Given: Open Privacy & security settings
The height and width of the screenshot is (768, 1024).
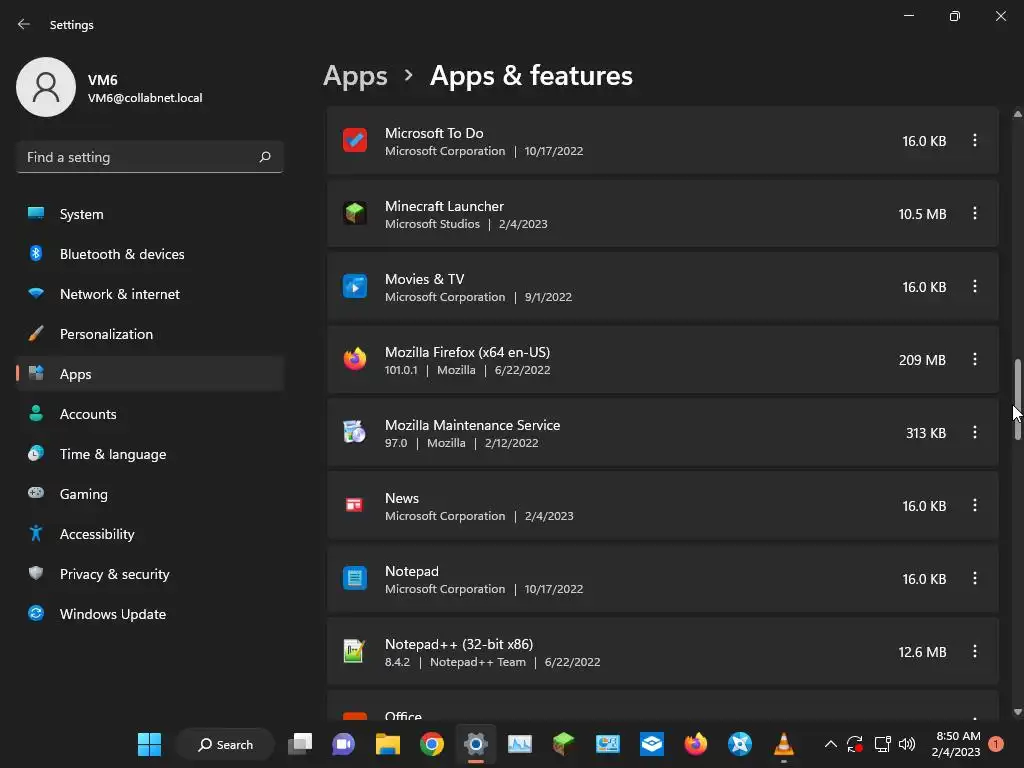Looking at the screenshot, I should [150, 574].
